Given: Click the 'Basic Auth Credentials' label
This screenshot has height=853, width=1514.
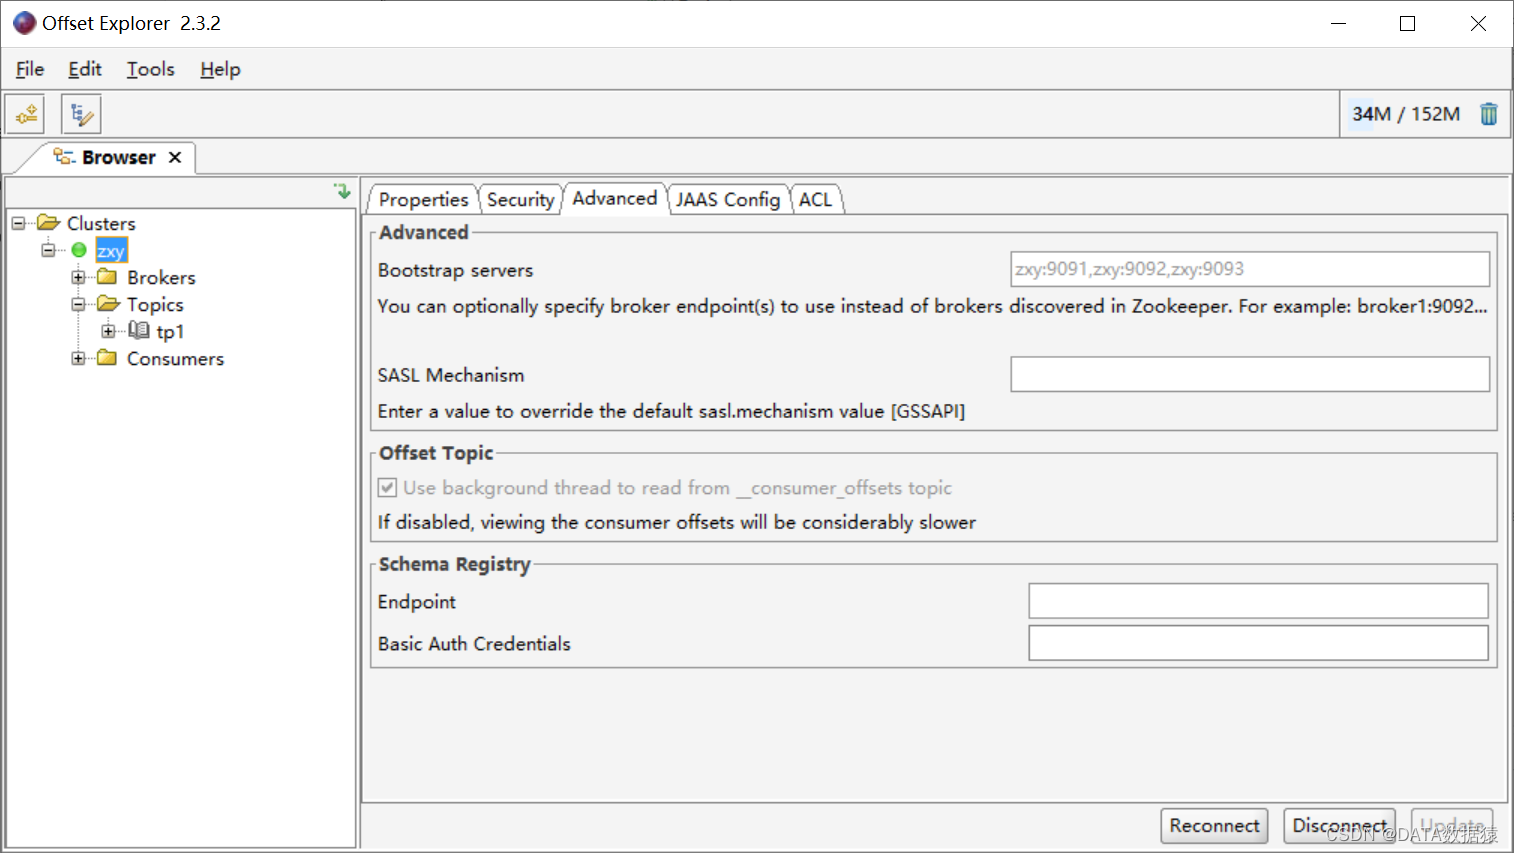Looking at the screenshot, I should tap(474, 644).
